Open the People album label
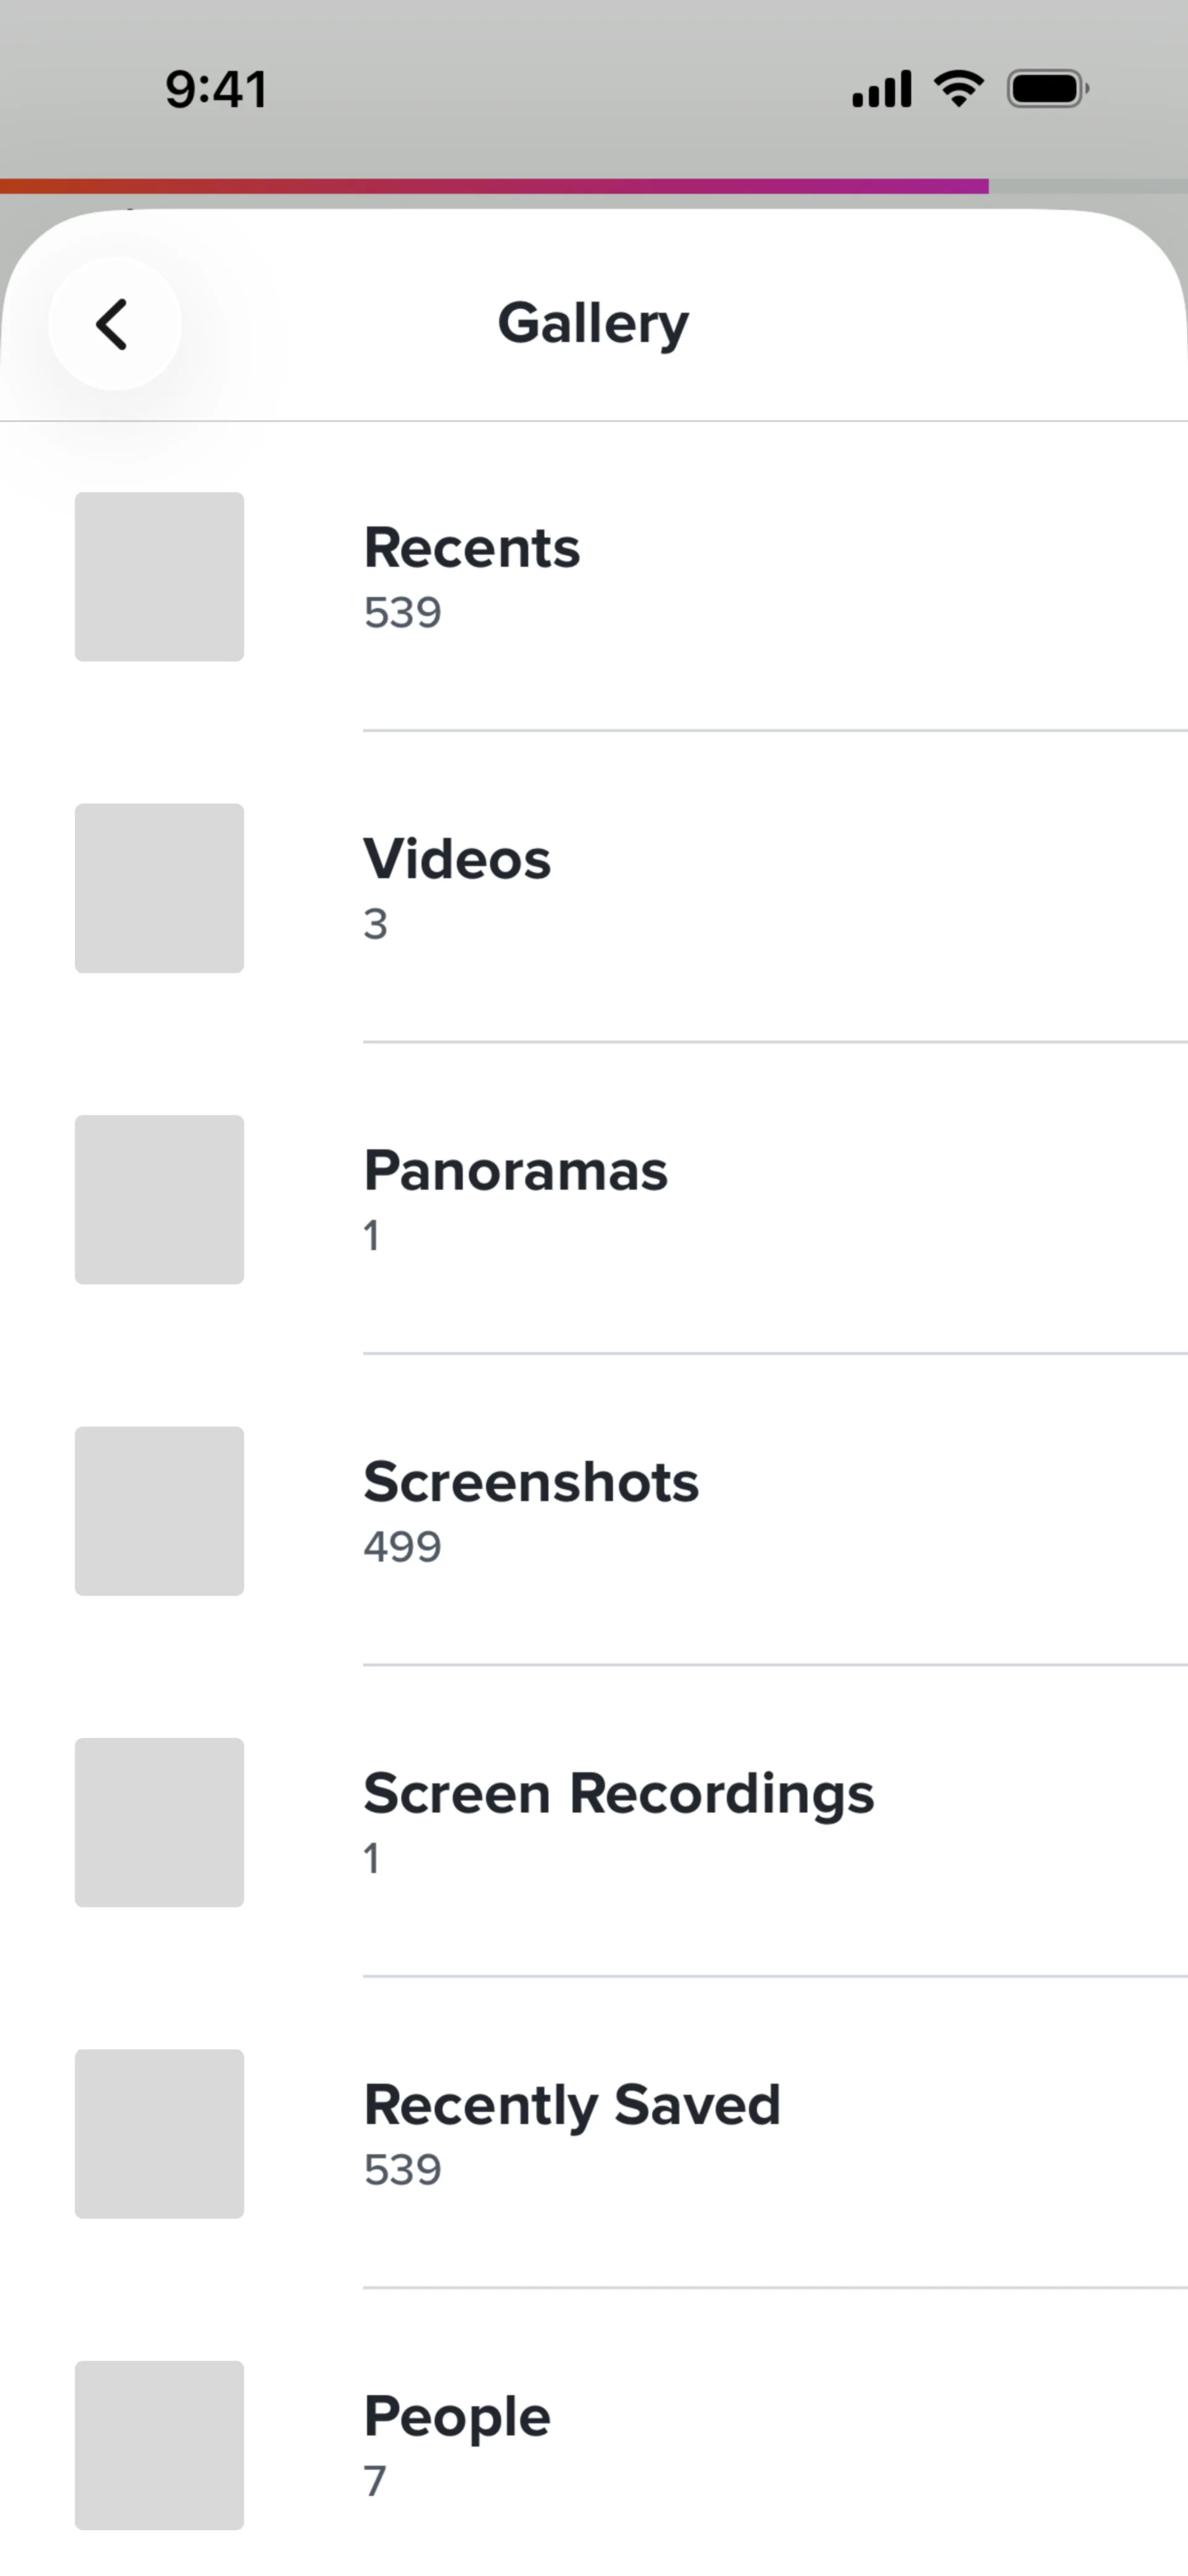This screenshot has height=2576, width=1188. click(x=457, y=2416)
